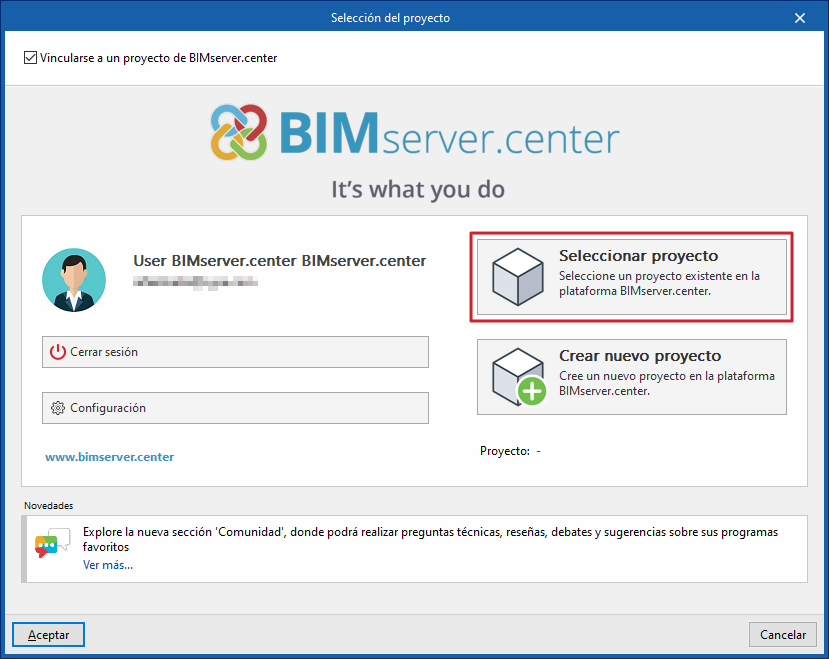Click the Seleccionar proyecto cube icon
The width and height of the screenshot is (829, 659).
coord(518,277)
